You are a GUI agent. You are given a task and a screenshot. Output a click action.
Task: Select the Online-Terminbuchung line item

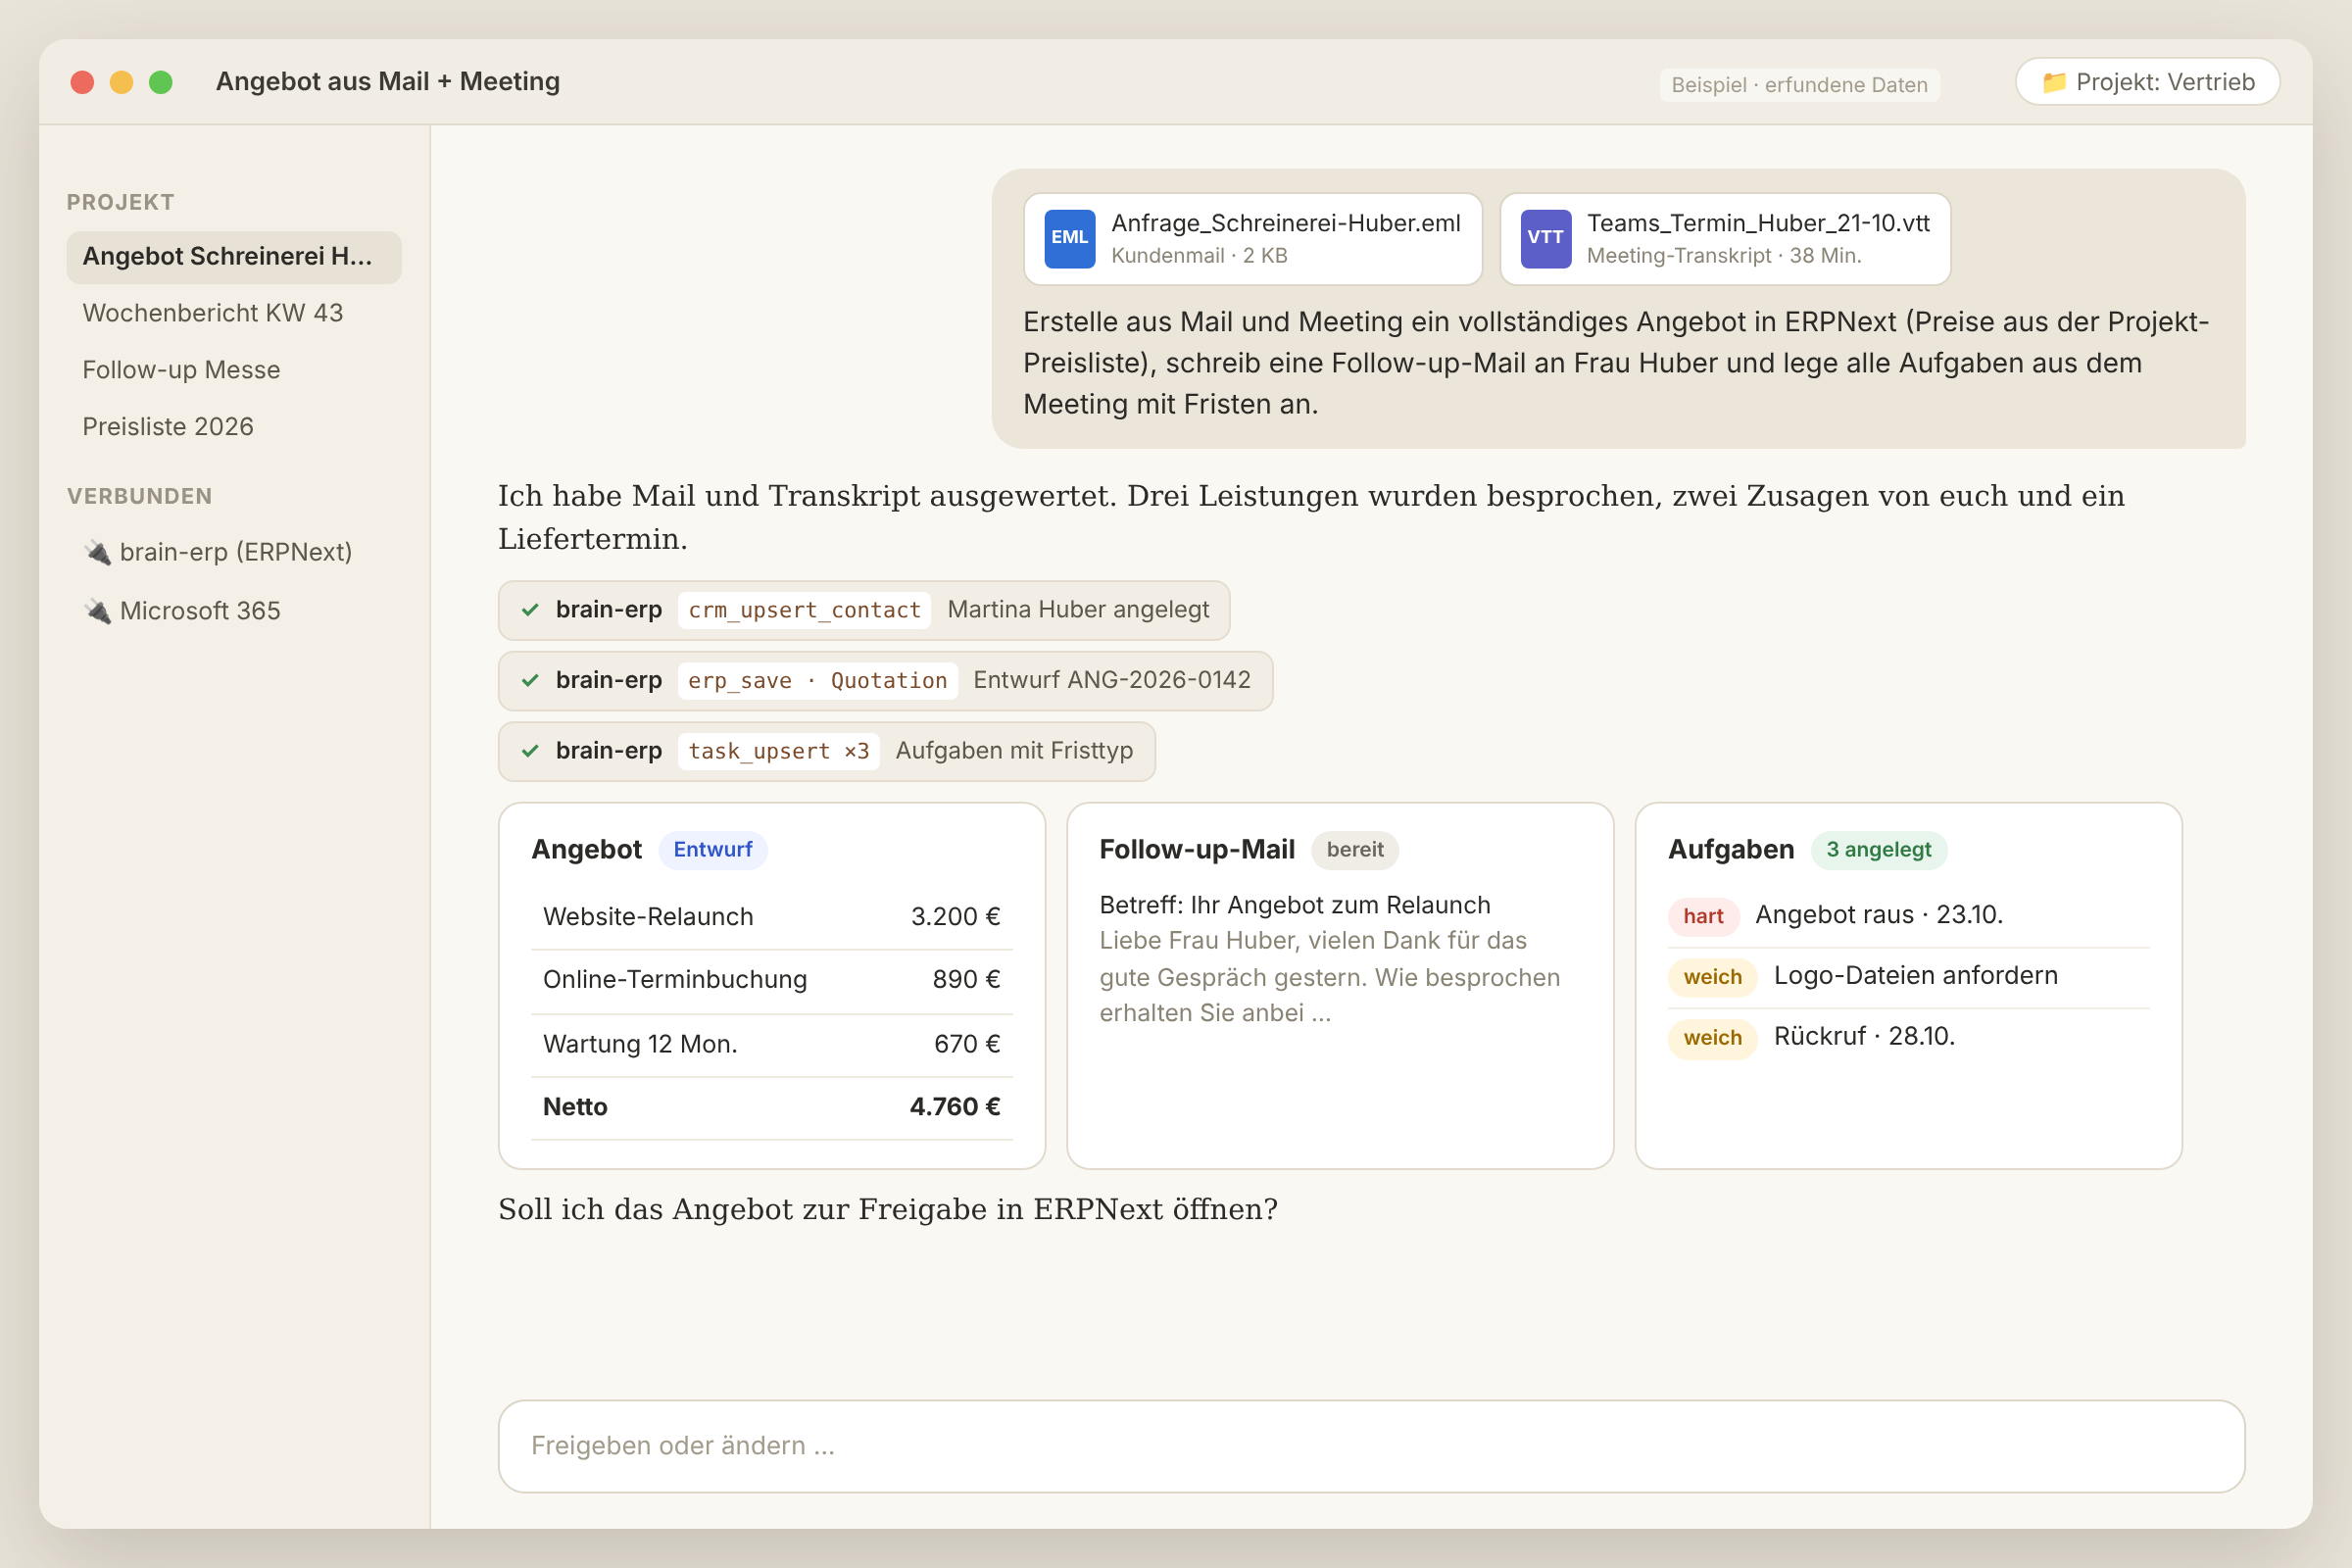(x=771, y=980)
